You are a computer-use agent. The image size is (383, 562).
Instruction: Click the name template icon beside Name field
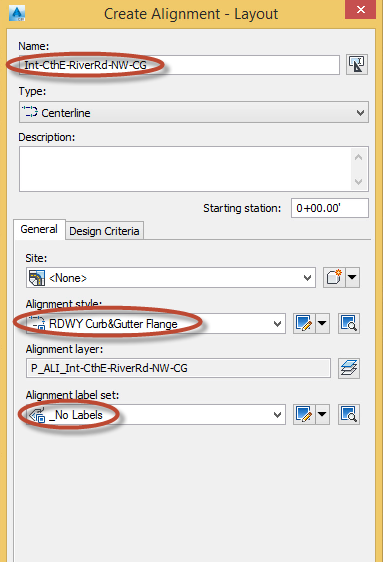click(357, 65)
